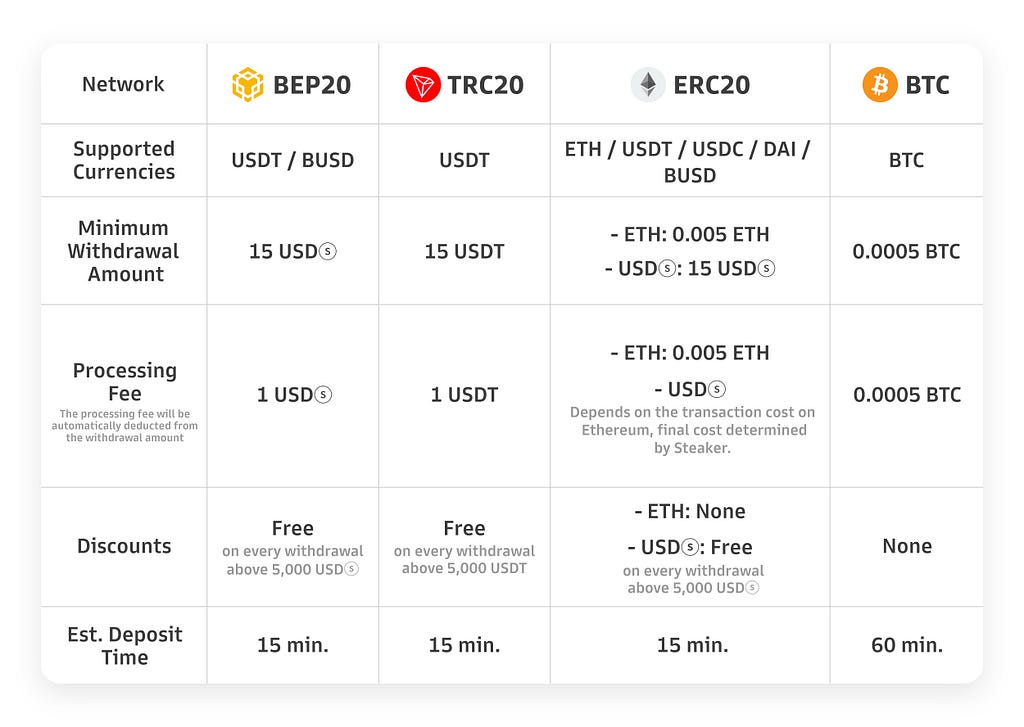This screenshot has height=727, width=1024.
Task: Select the Network header cell
Action: [123, 85]
